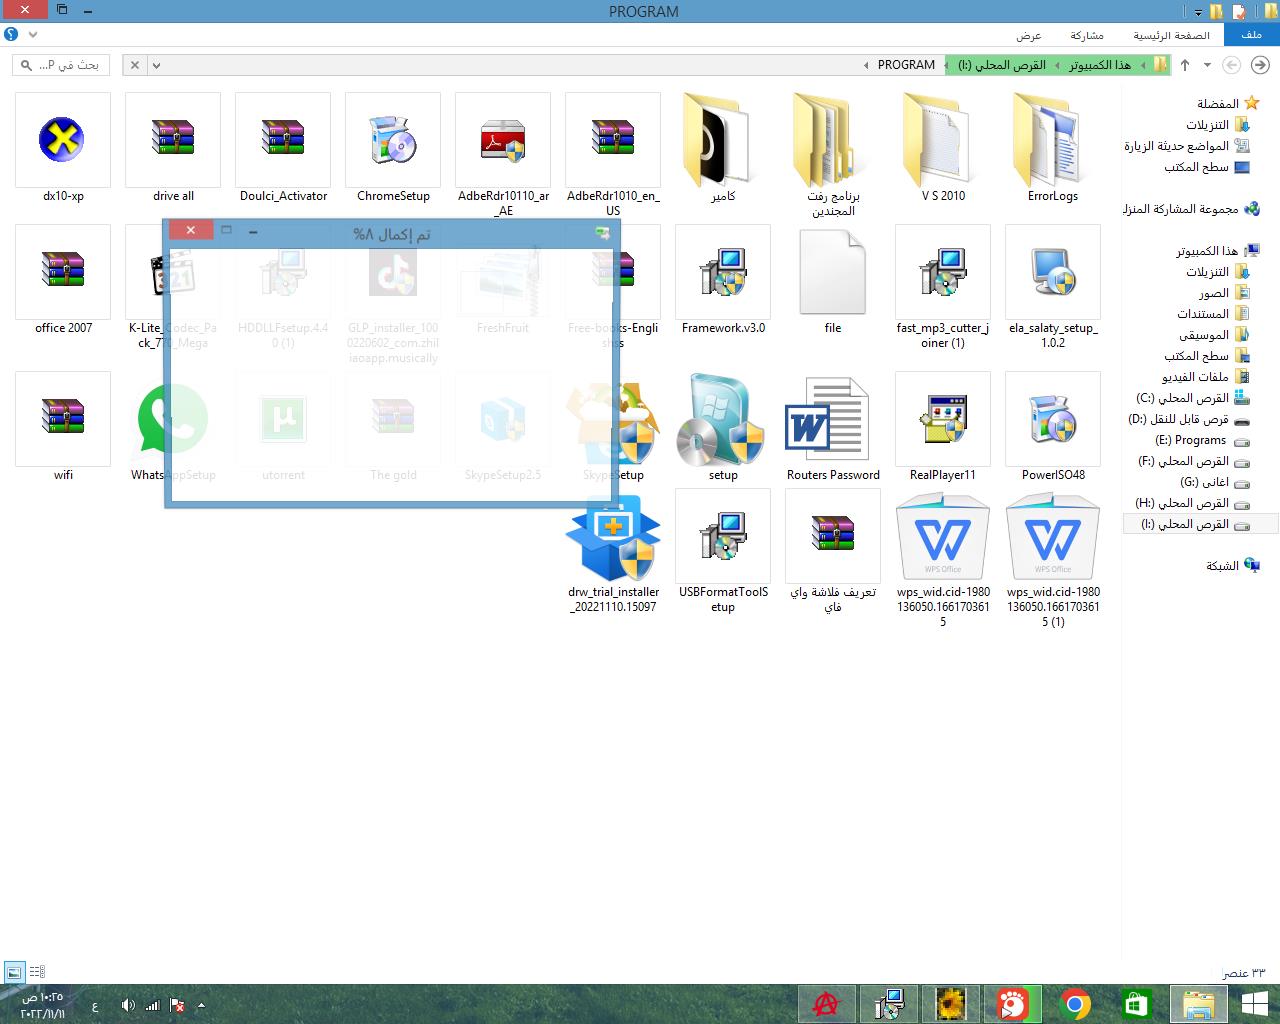Open the recent locations dropdown arrow
Viewport: 1280px width, 1024px height.
pyautogui.click(x=1207, y=65)
